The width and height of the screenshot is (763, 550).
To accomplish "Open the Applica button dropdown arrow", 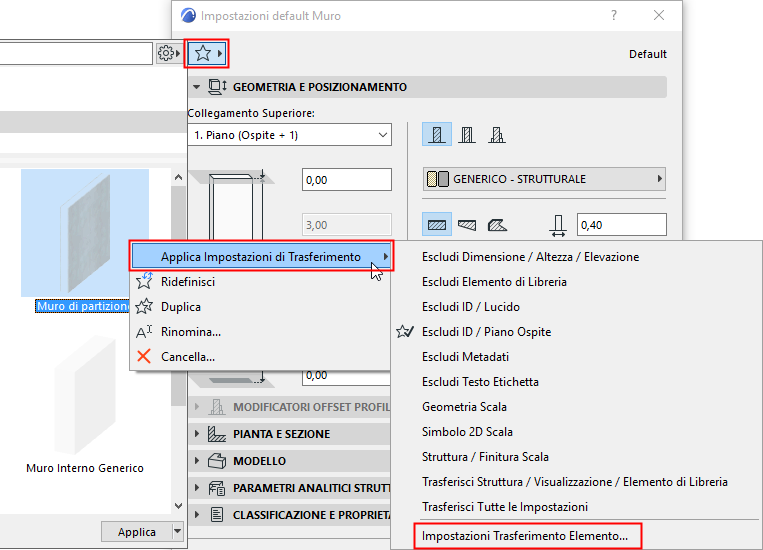I will 178,532.
